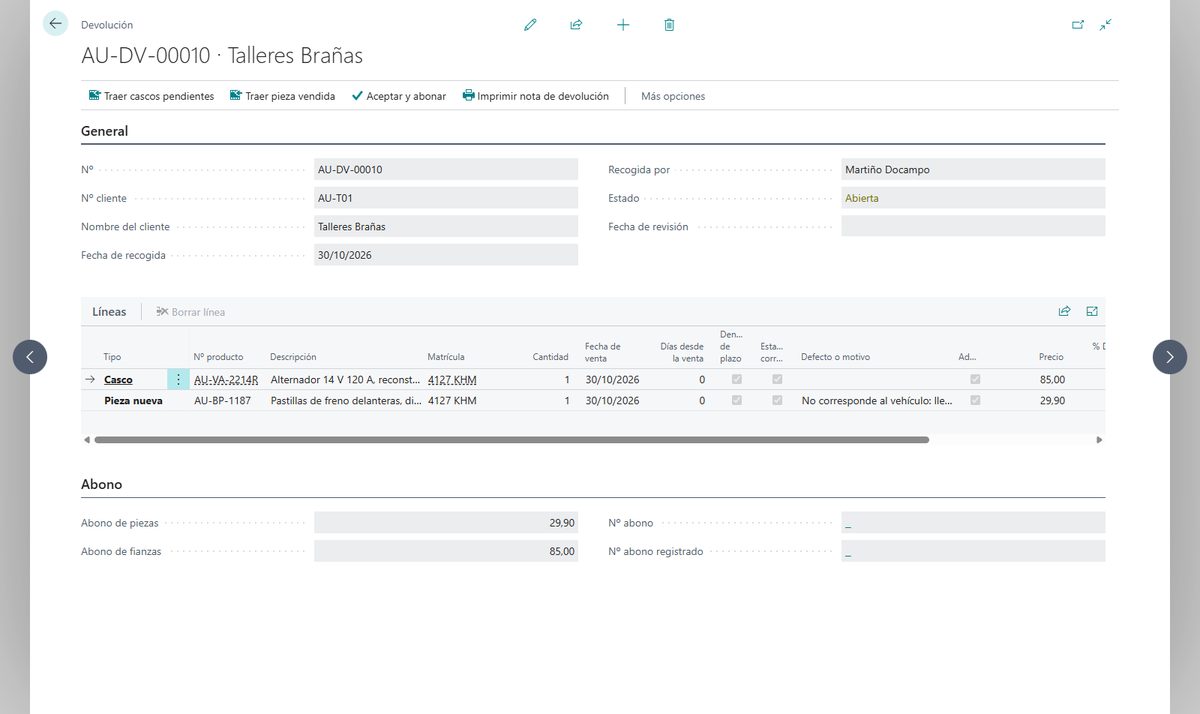This screenshot has width=1200, height=714.
Task: Open the page in a new window
Action: click(1078, 25)
